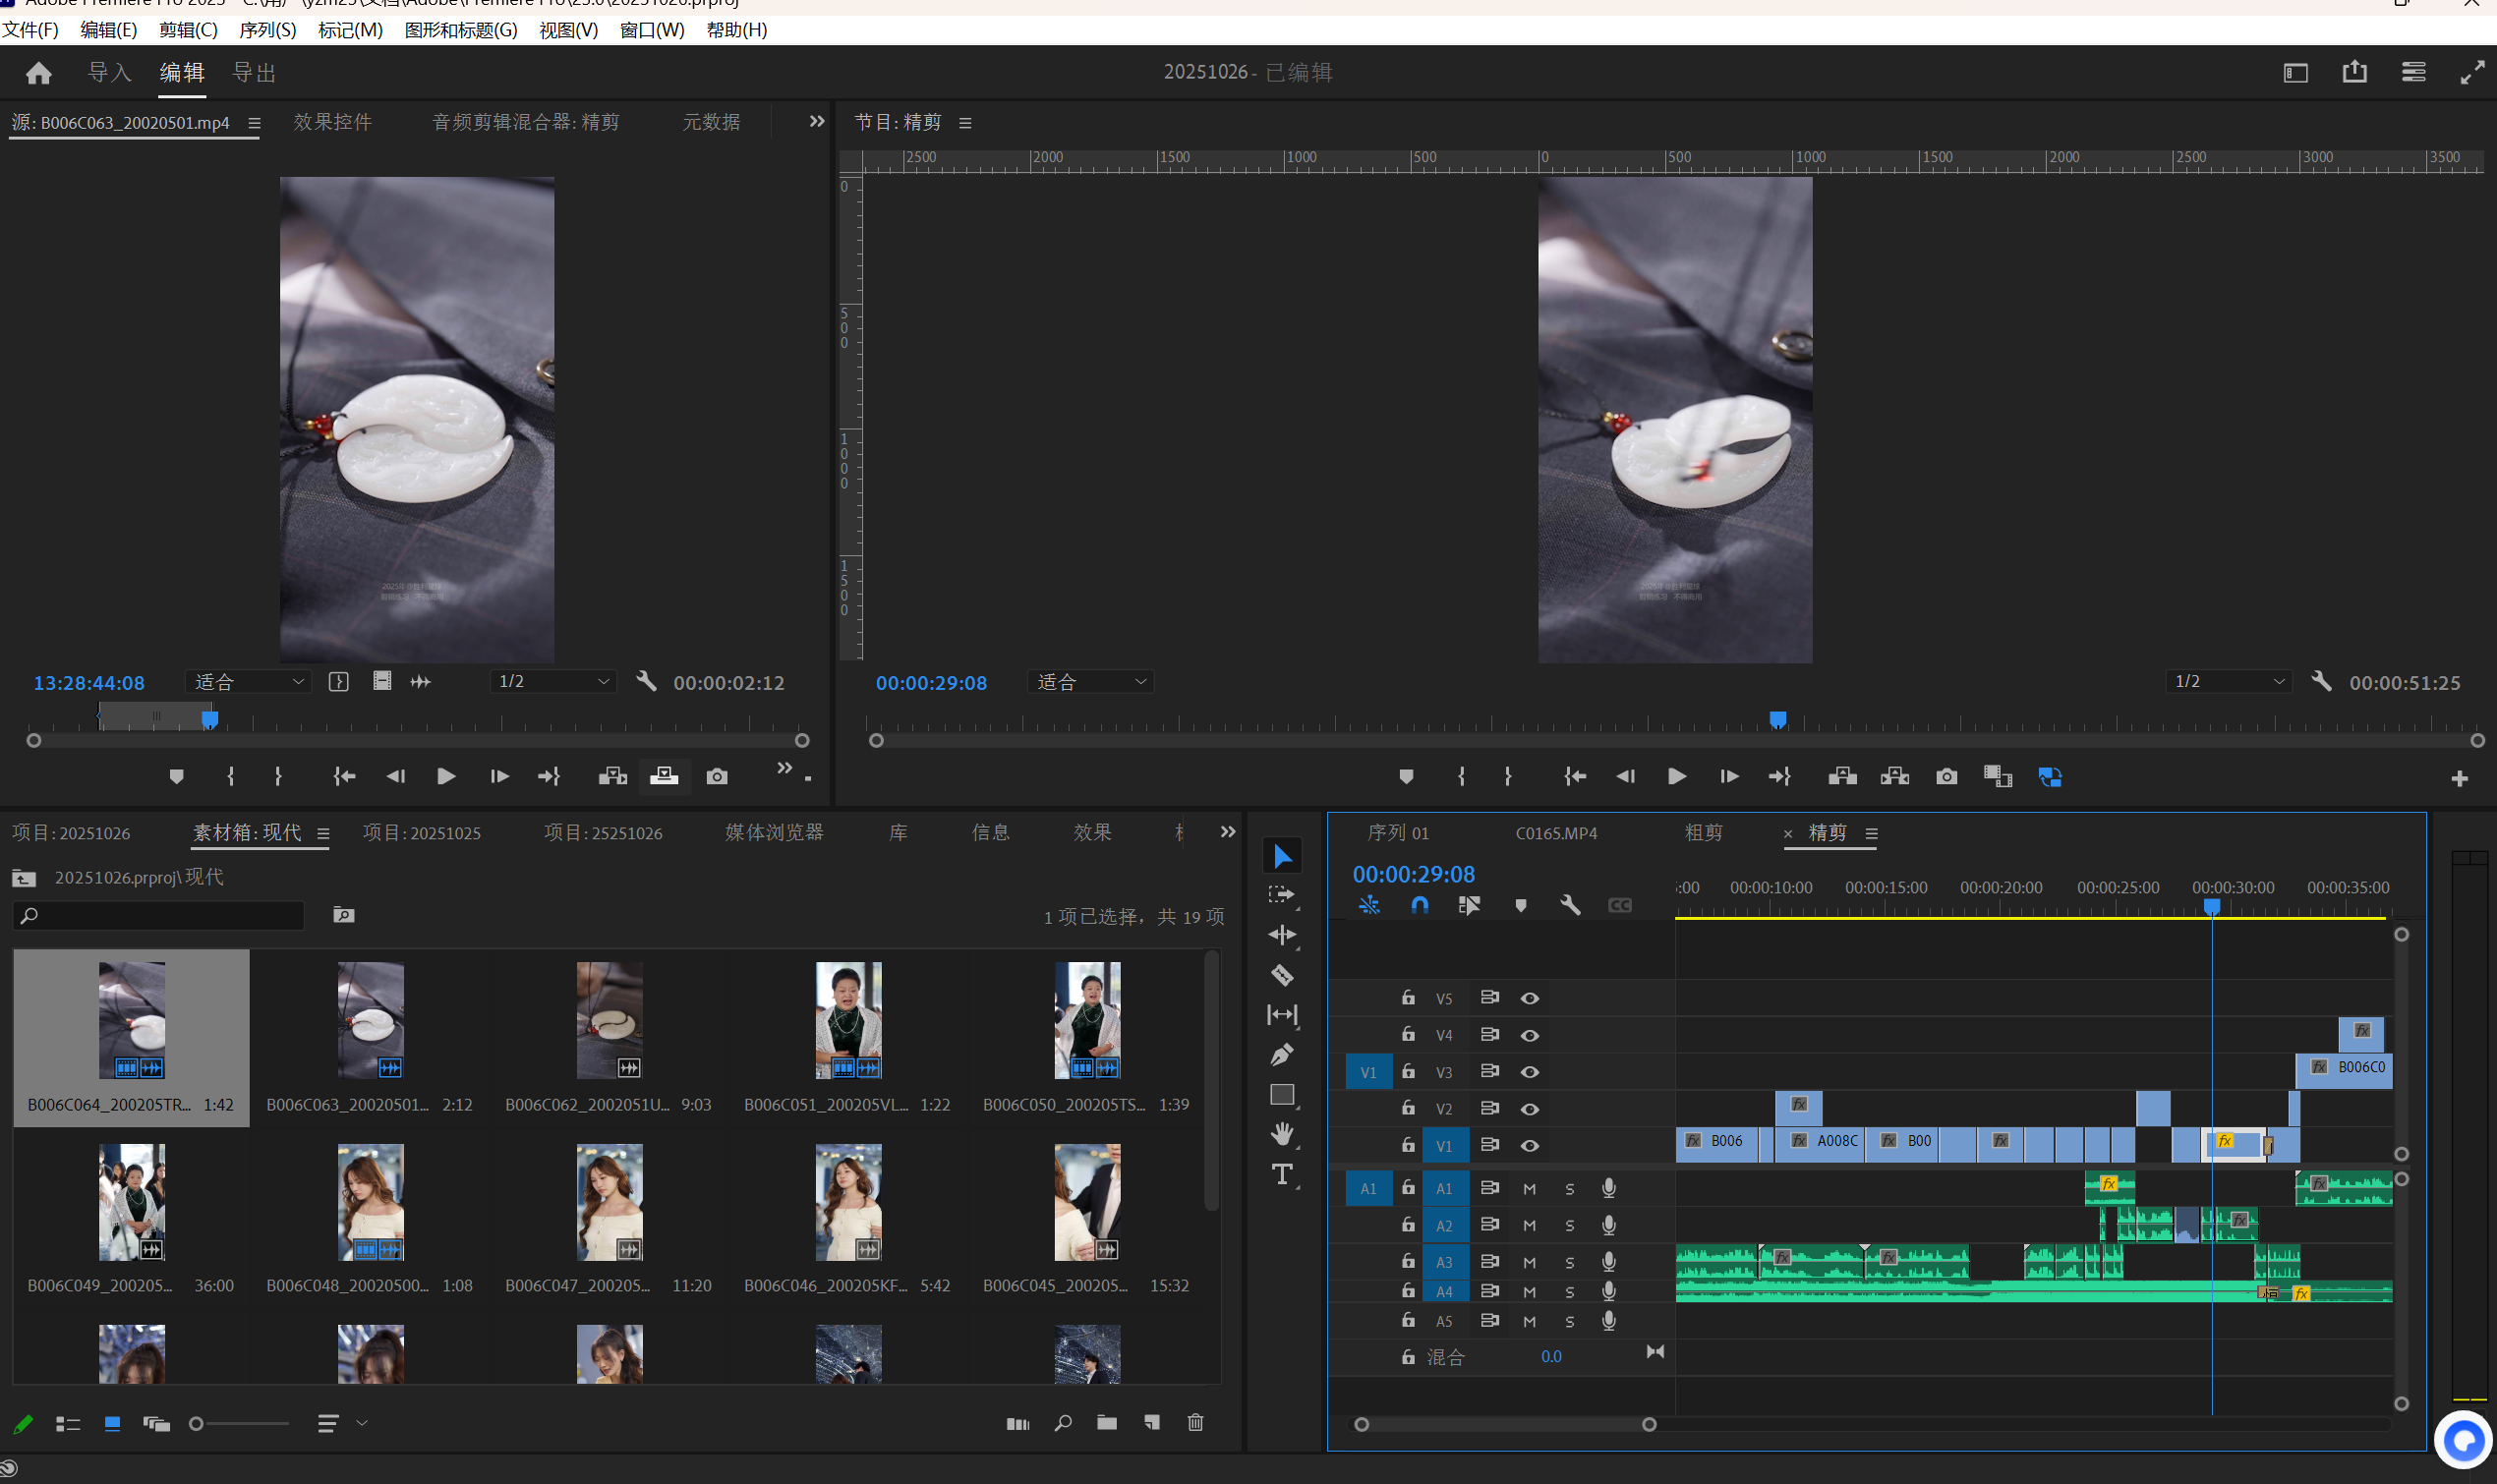Click the Overwrite button in Source monitor
The width and height of the screenshot is (2497, 1484).
(x=664, y=777)
